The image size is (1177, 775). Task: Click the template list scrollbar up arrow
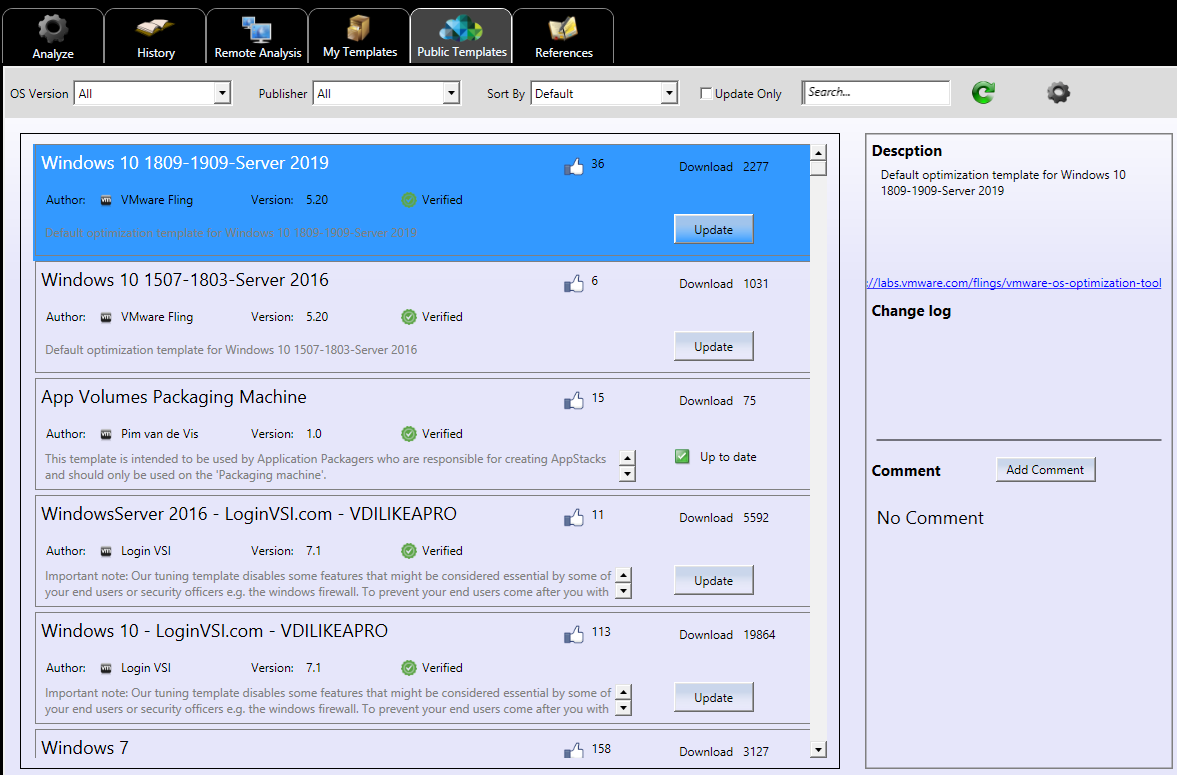coord(818,152)
